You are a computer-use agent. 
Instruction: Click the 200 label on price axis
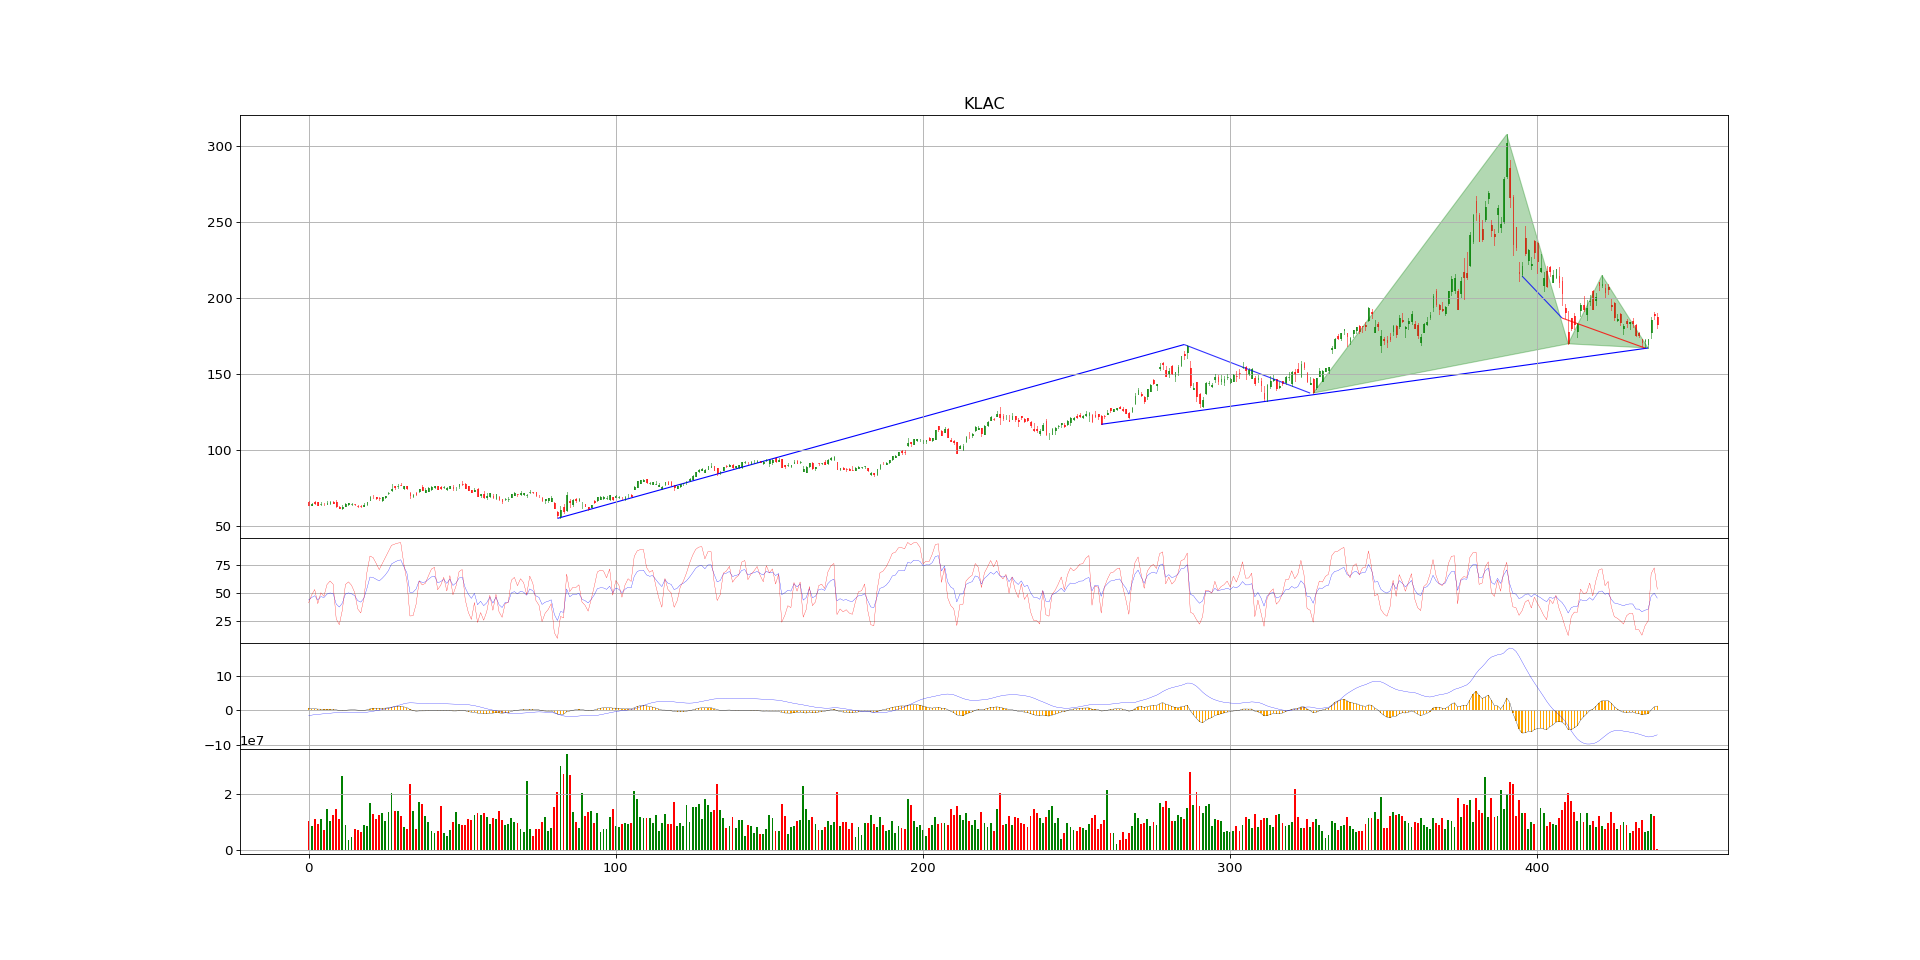219,299
